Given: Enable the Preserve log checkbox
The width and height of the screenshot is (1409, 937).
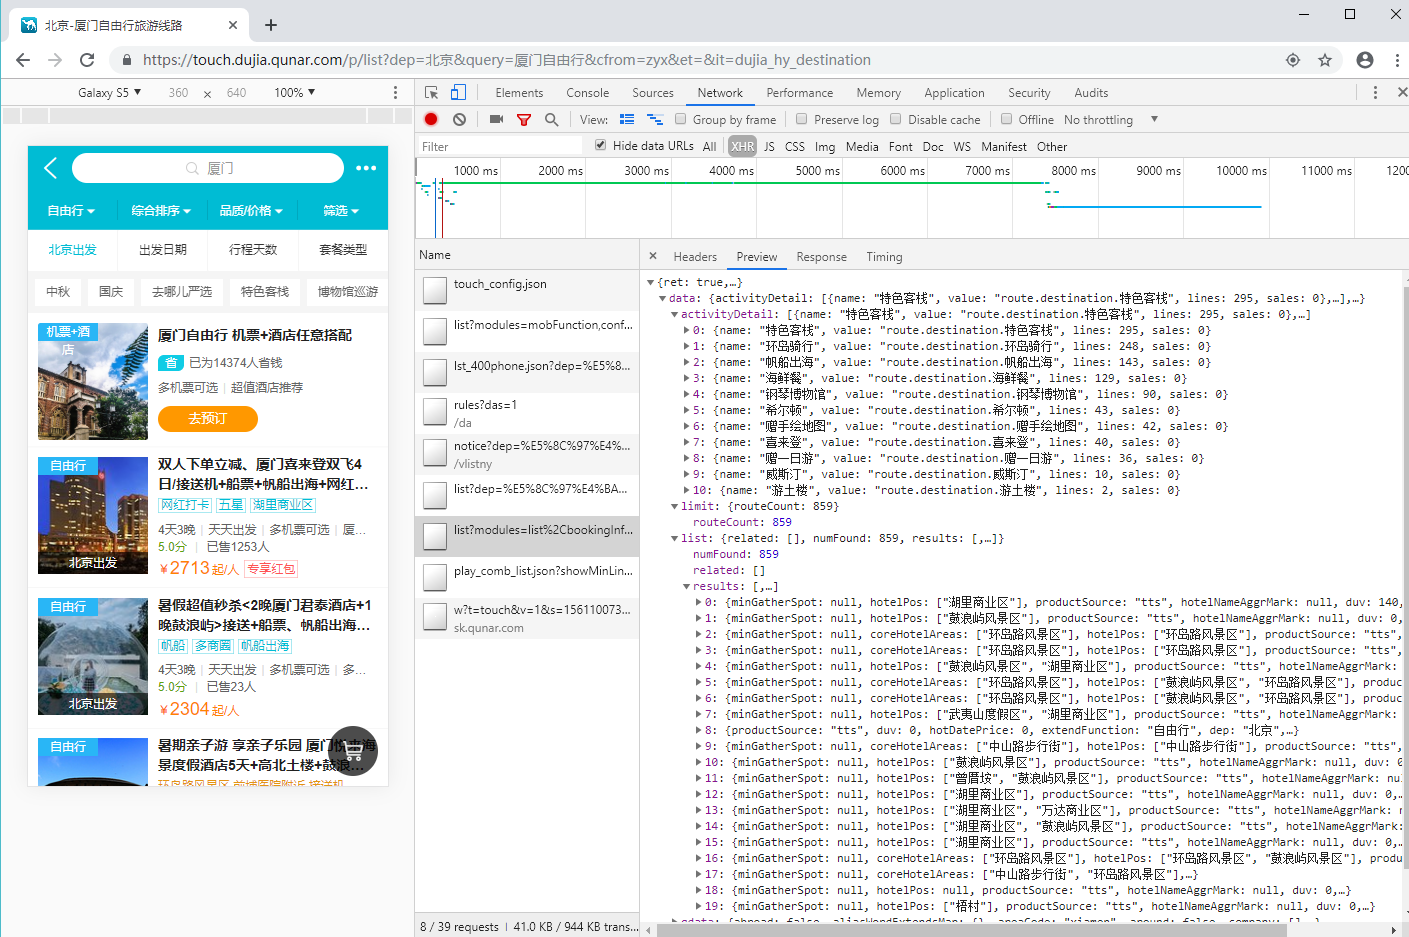Looking at the screenshot, I should tap(802, 119).
